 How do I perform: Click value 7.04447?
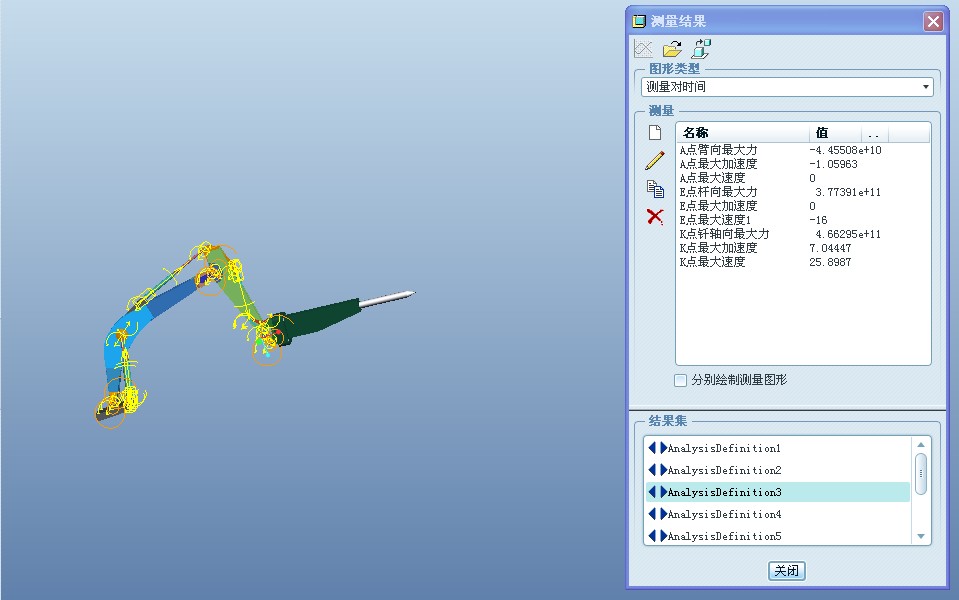[x=830, y=248]
